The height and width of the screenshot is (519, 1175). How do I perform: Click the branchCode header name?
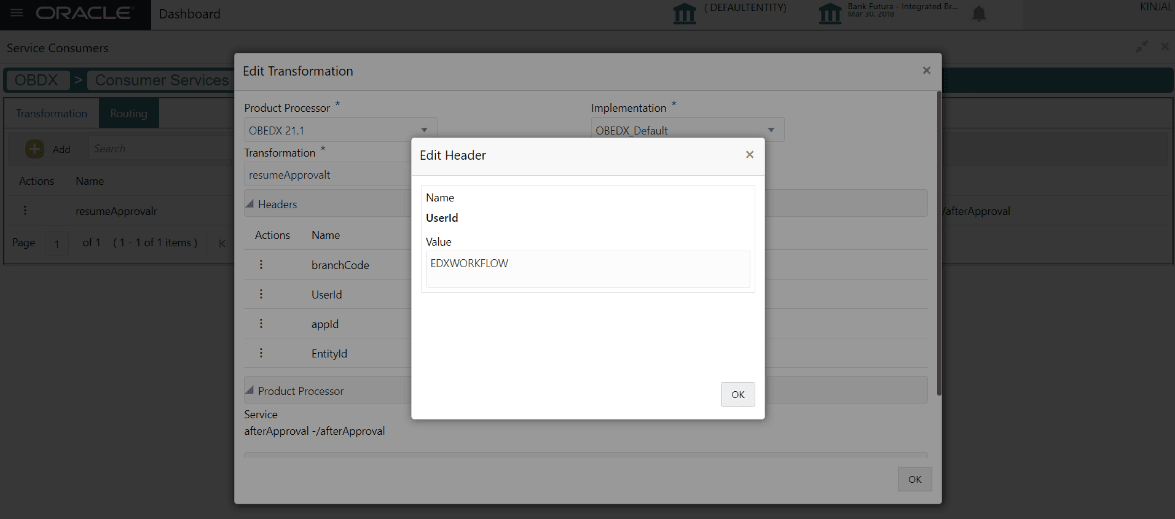(340, 265)
